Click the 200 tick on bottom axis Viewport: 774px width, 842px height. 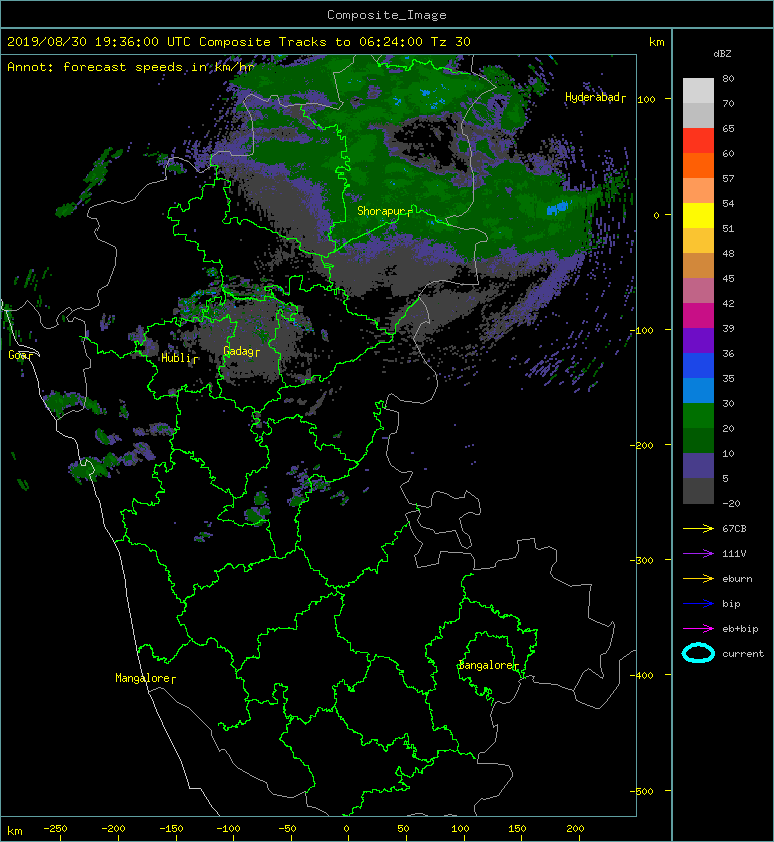click(x=575, y=829)
